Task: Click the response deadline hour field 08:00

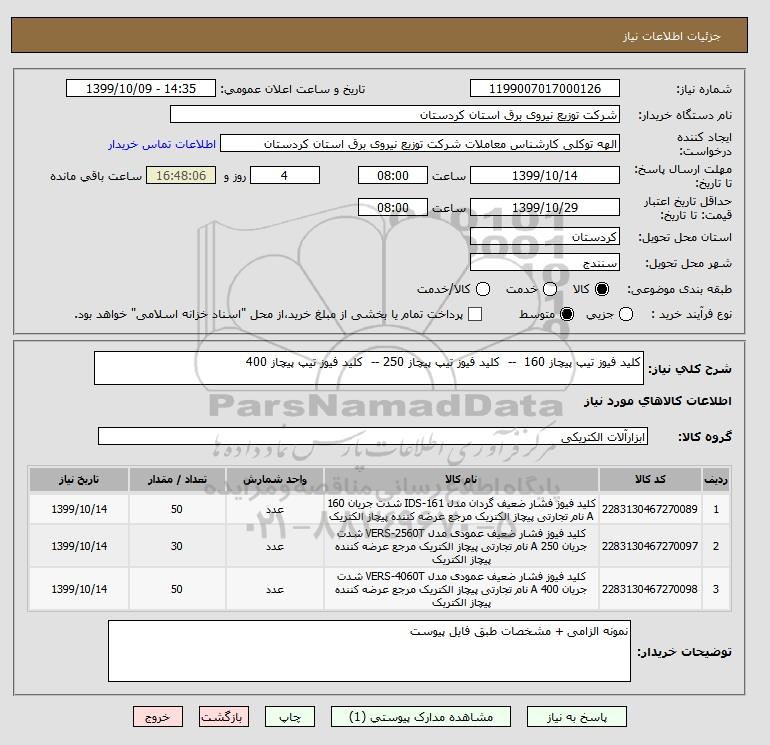Action: pos(393,175)
